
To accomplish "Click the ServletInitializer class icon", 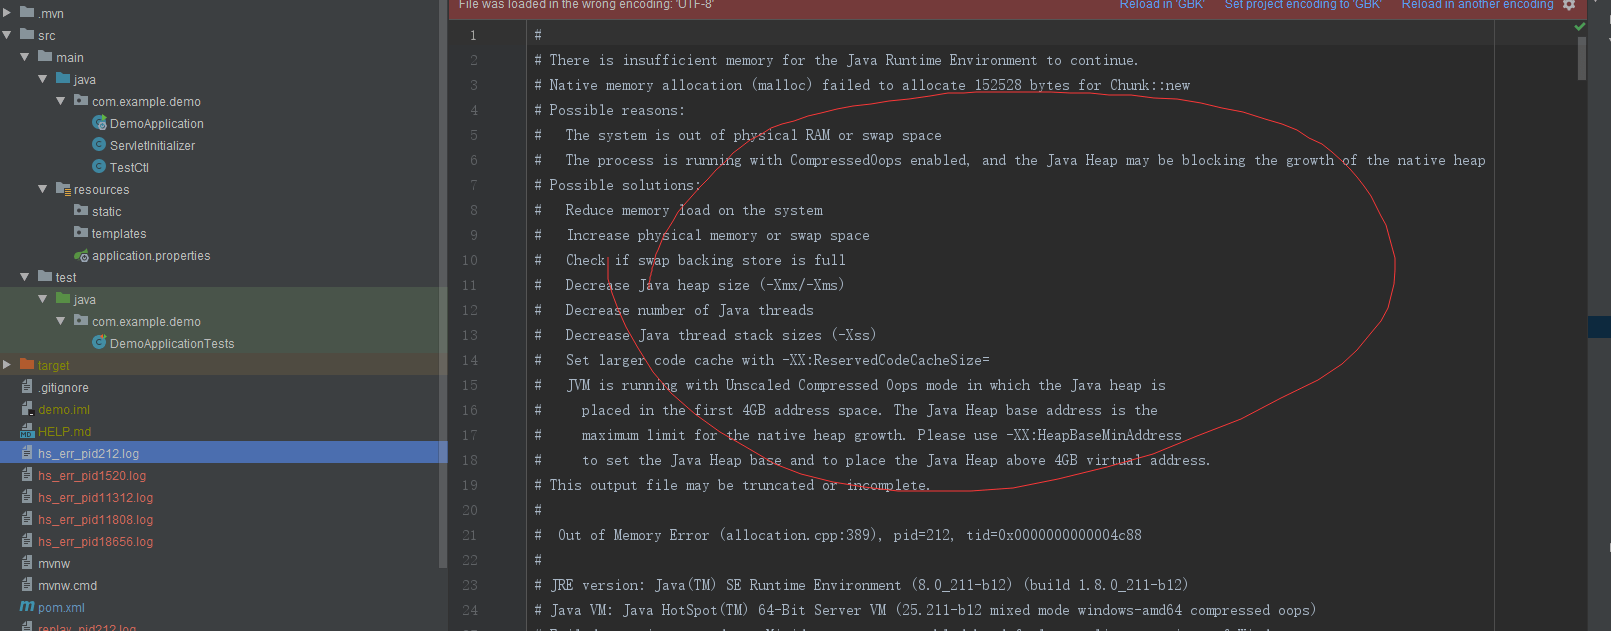I will [x=99, y=145].
